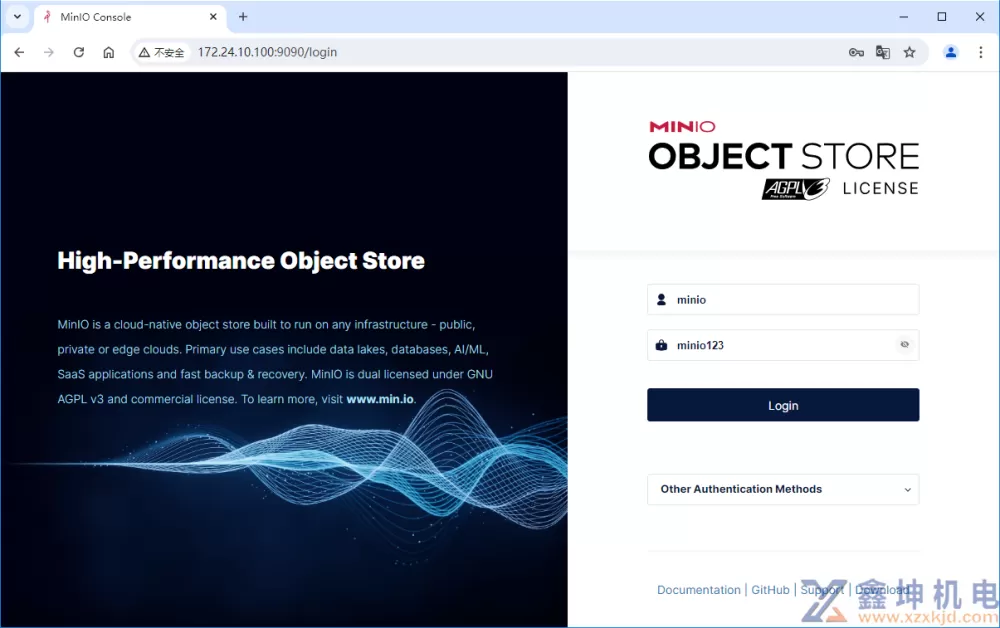Open the browser profile avatar
Screen dimensions: 1000x628
(x=950, y=52)
